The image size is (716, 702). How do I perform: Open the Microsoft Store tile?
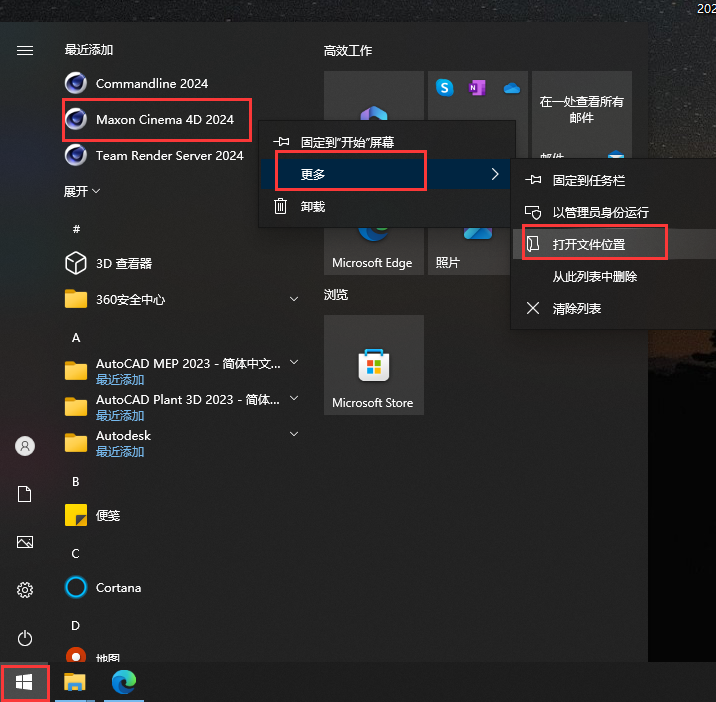click(x=374, y=365)
